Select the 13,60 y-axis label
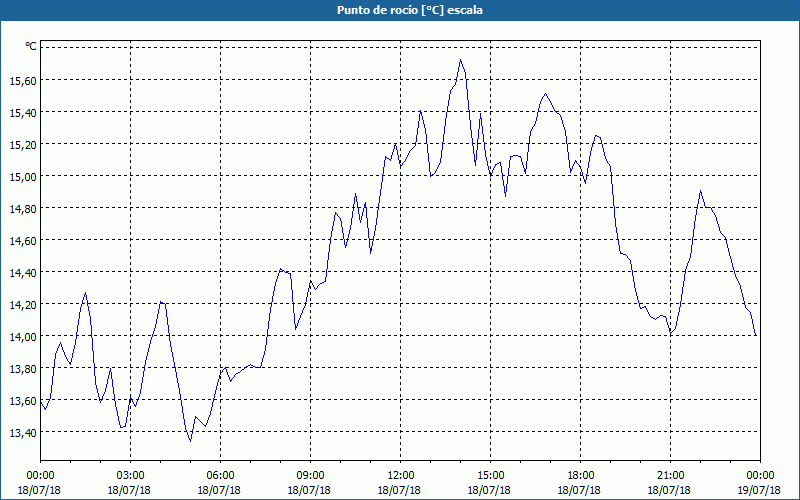Screen dimensions: 800x500 pyautogui.click(x=23, y=401)
